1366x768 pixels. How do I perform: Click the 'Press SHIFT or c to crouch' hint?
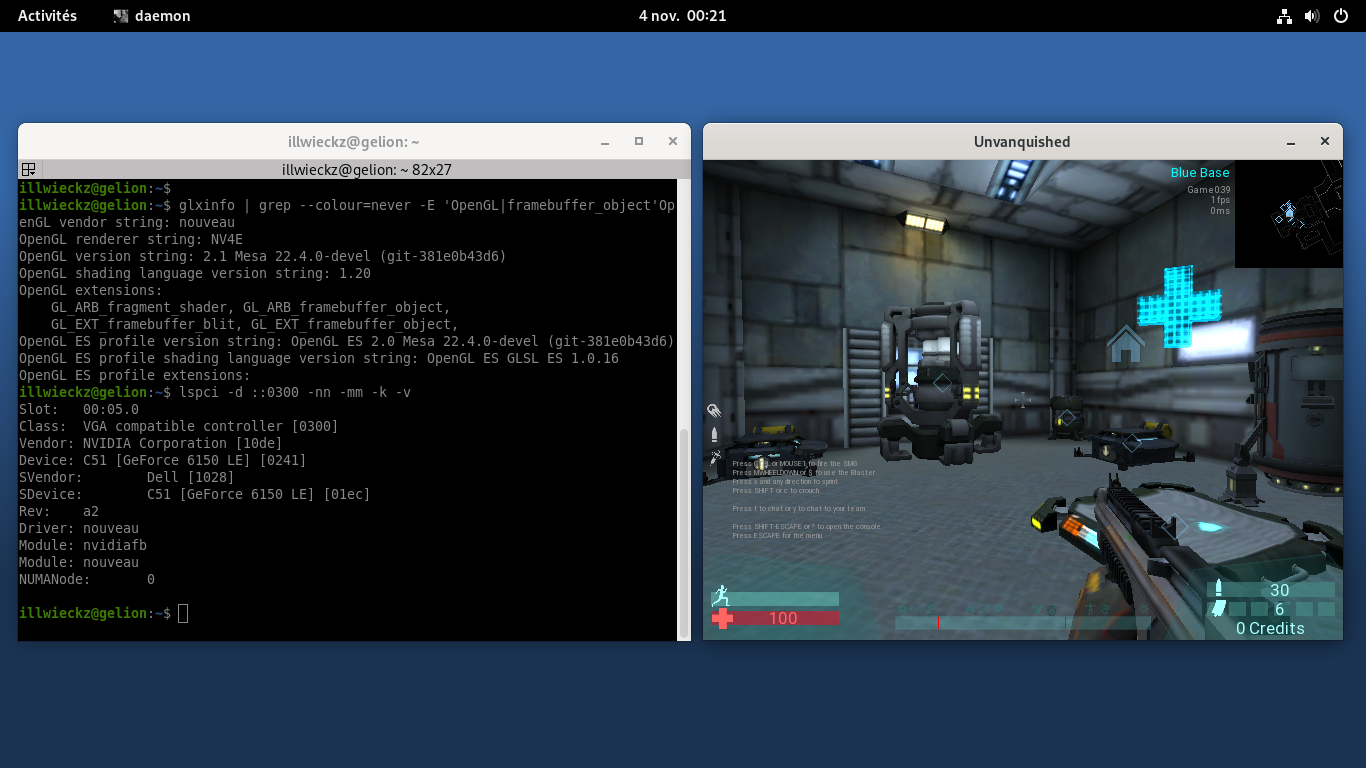(x=776, y=491)
